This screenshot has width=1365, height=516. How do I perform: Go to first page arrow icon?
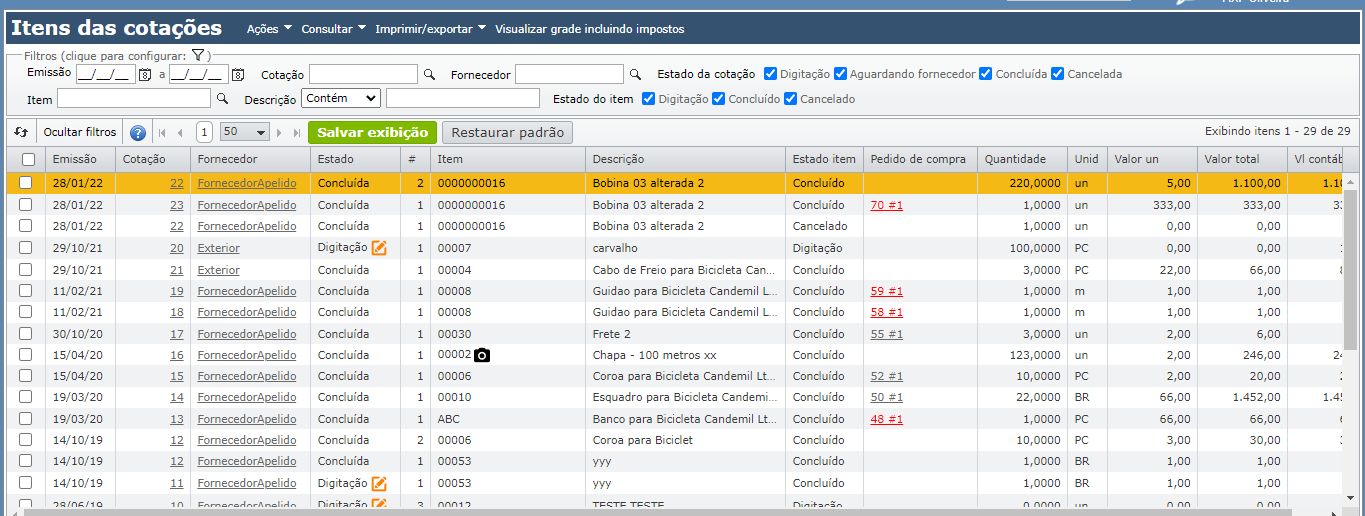[162, 132]
